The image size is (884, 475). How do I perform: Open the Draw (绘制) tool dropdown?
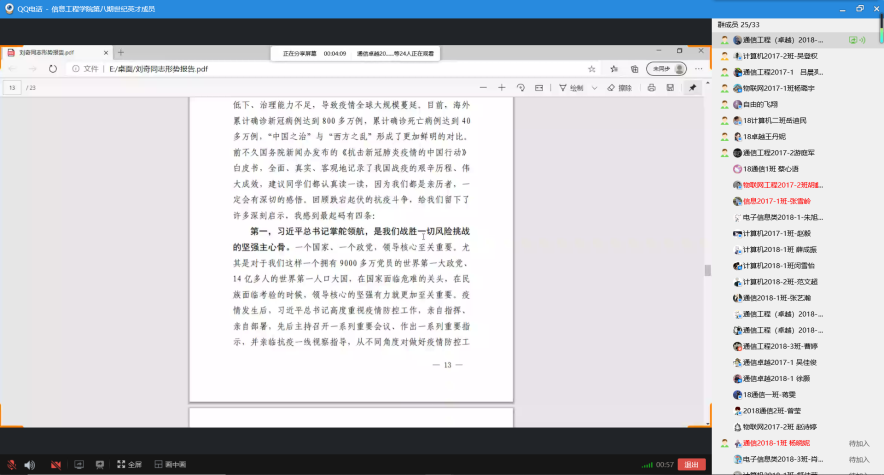point(596,88)
